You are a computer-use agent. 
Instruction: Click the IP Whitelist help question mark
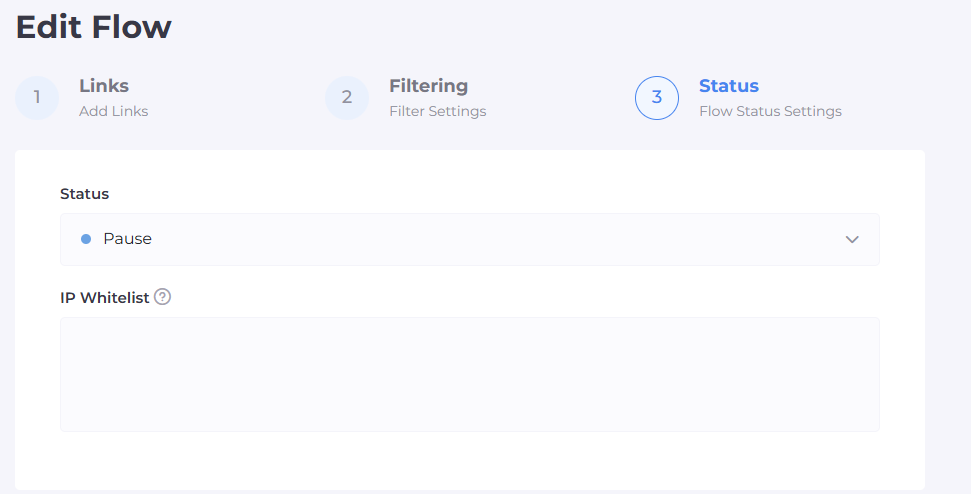(163, 296)
